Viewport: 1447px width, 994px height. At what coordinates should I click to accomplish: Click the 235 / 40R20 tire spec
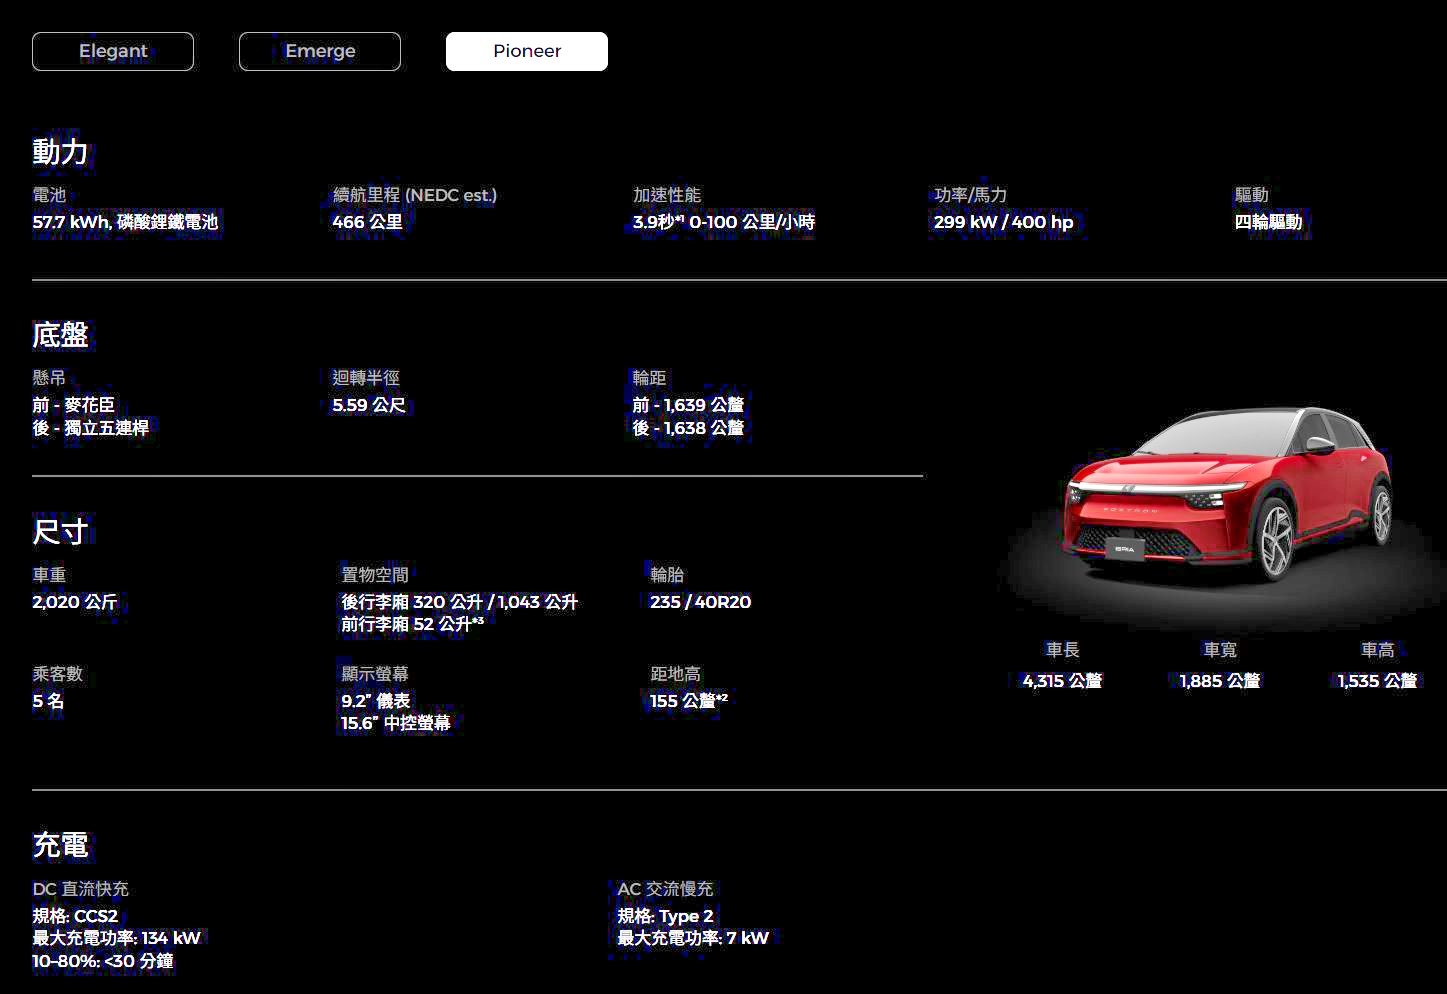pos(700,602)
